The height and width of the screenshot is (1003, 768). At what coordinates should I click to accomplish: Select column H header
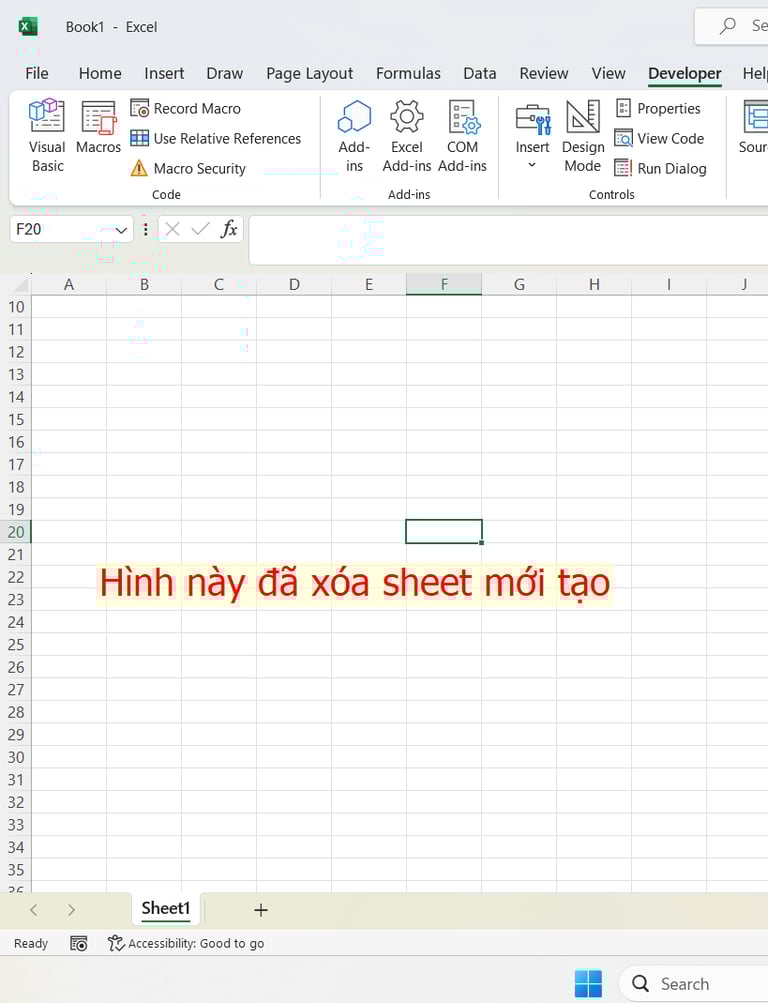(x=594, y=284)
